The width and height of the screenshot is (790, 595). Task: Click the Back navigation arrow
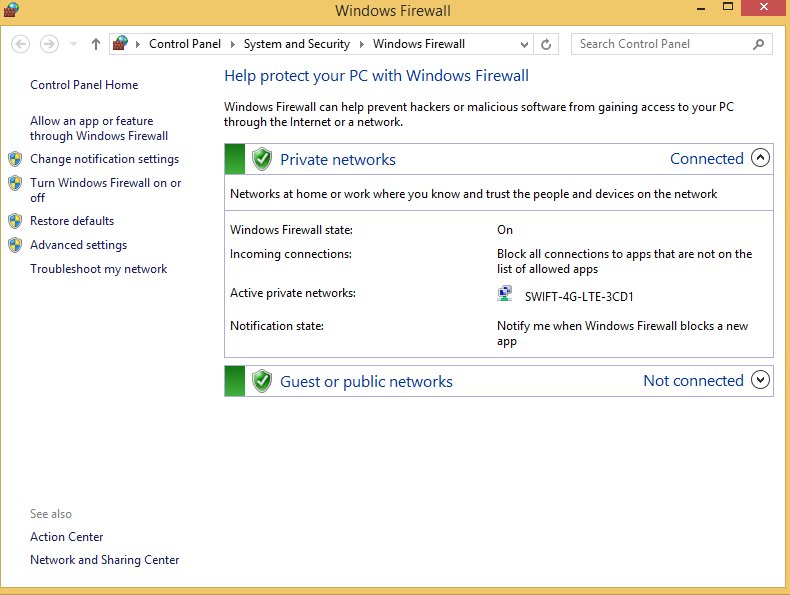coord(20,44)
